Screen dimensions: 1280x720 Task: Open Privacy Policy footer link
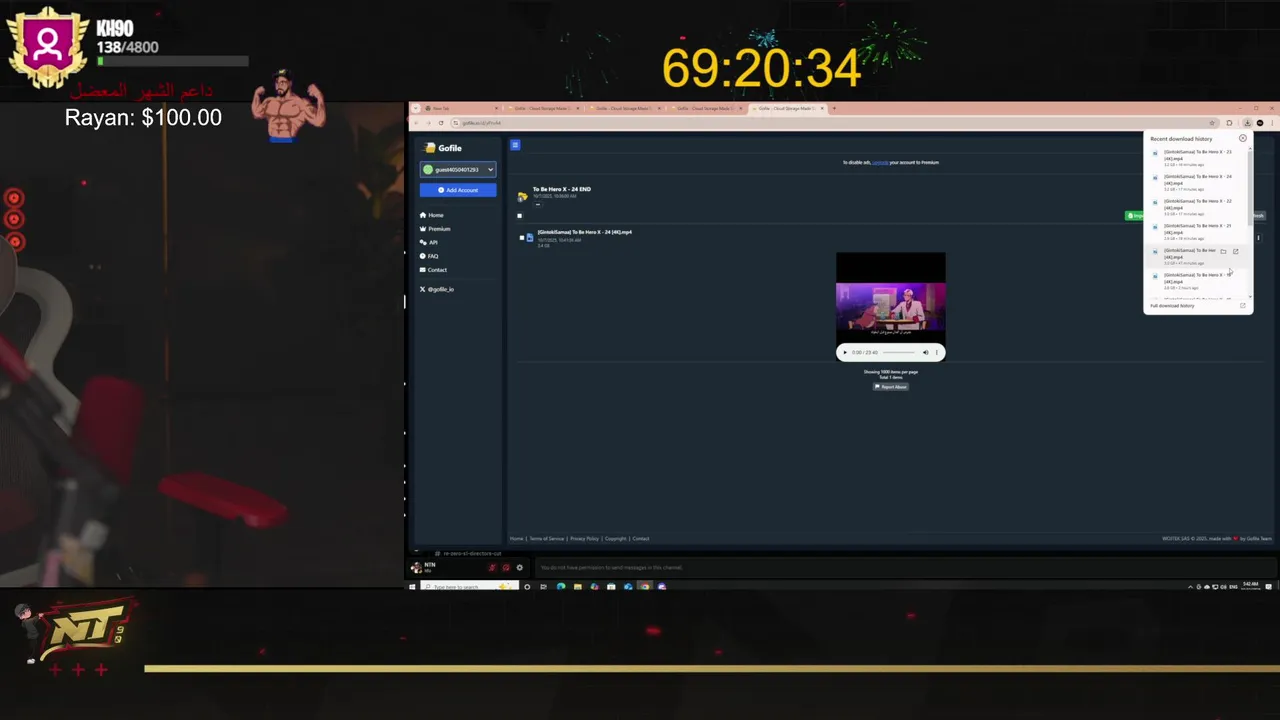coord(584,539)
